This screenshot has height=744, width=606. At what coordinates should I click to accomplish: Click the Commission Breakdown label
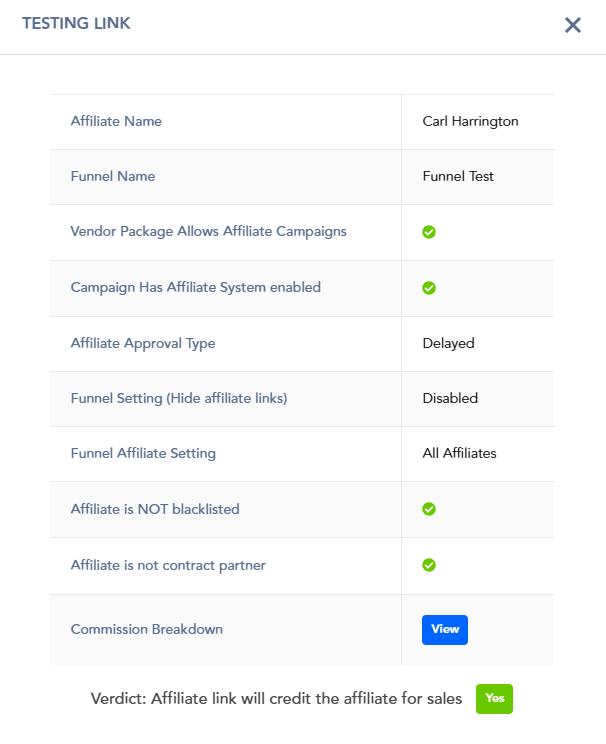pyautogui.click(x=147, y=629)
